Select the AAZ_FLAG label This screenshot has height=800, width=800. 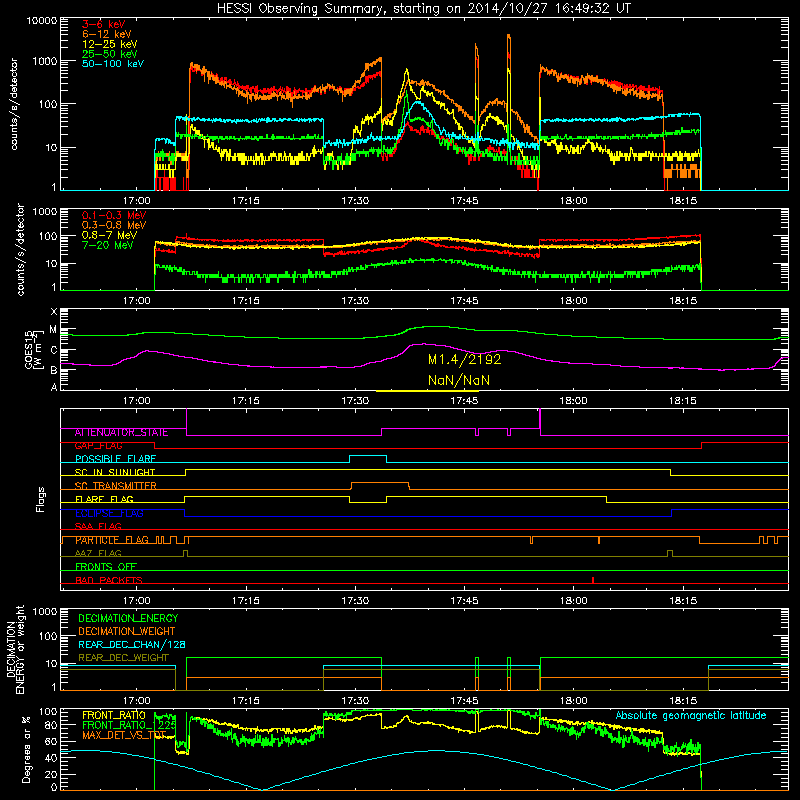pos(98,553)
